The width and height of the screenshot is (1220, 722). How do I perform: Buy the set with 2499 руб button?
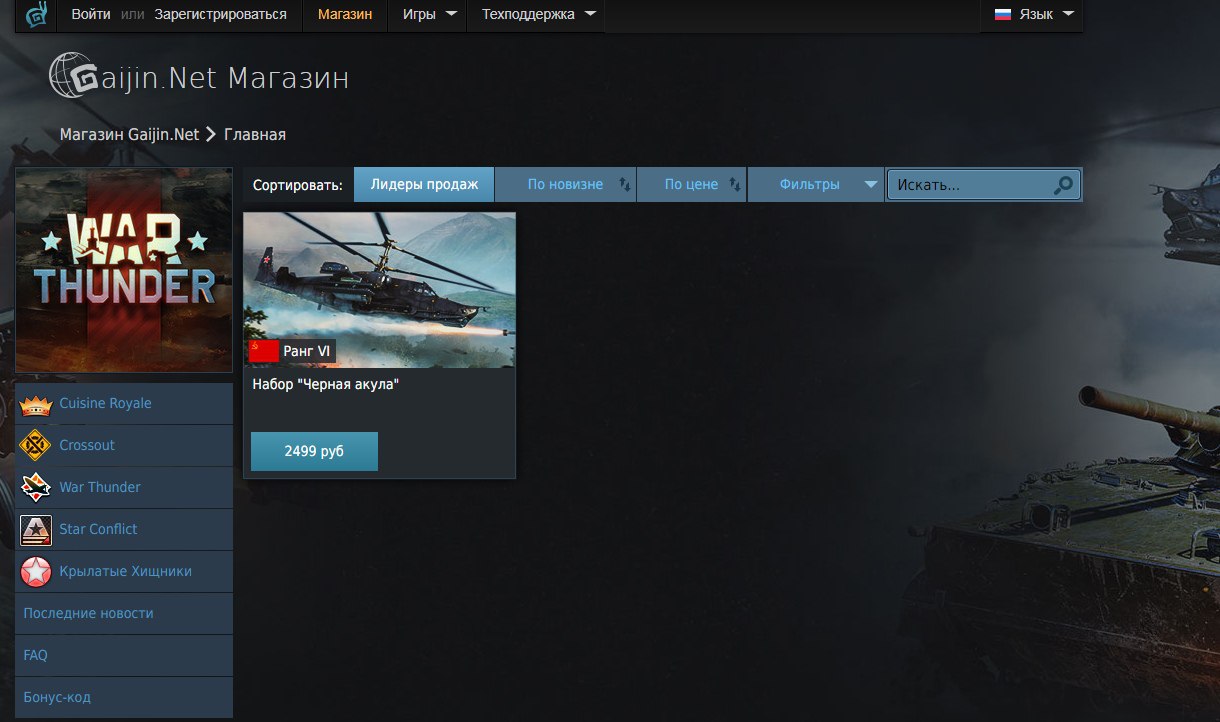point(314,451)
